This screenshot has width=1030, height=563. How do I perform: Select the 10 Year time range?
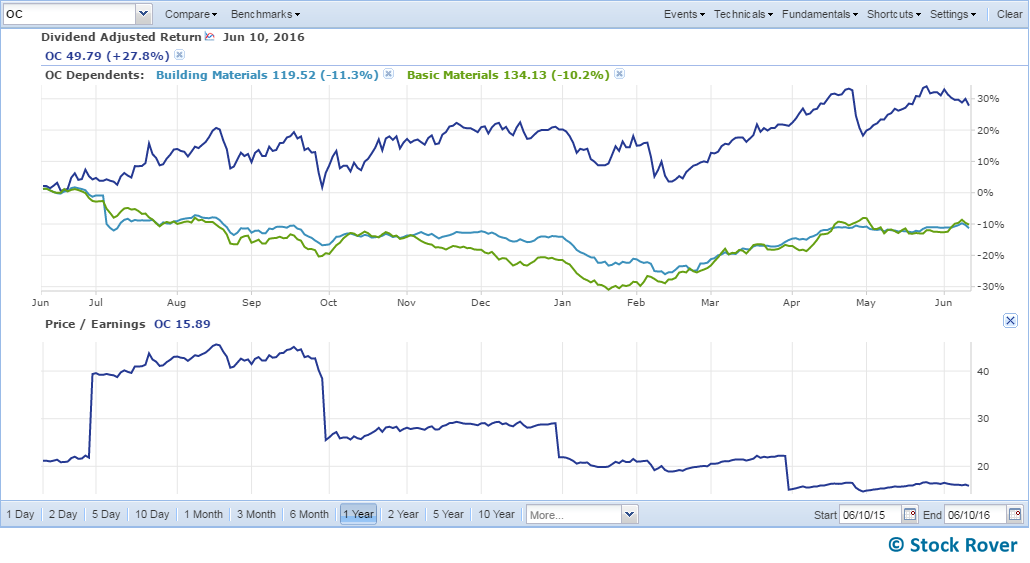pos(497,514)
